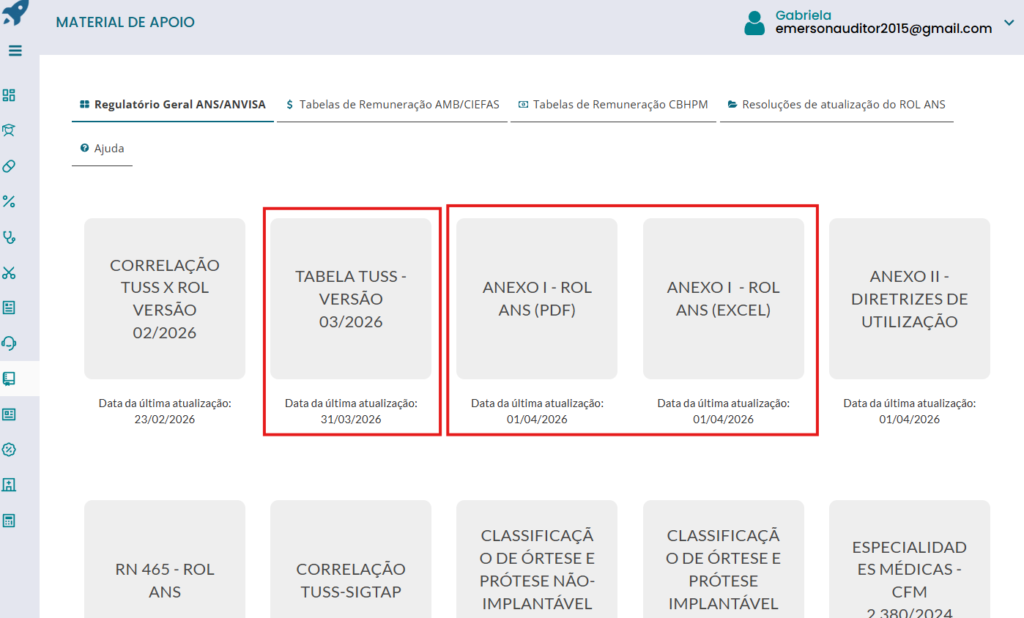The width and height of the screenshot is (1024, 618).
Task: Open the stethoscope icon in sidebar
Action: (x=9, y=237)
